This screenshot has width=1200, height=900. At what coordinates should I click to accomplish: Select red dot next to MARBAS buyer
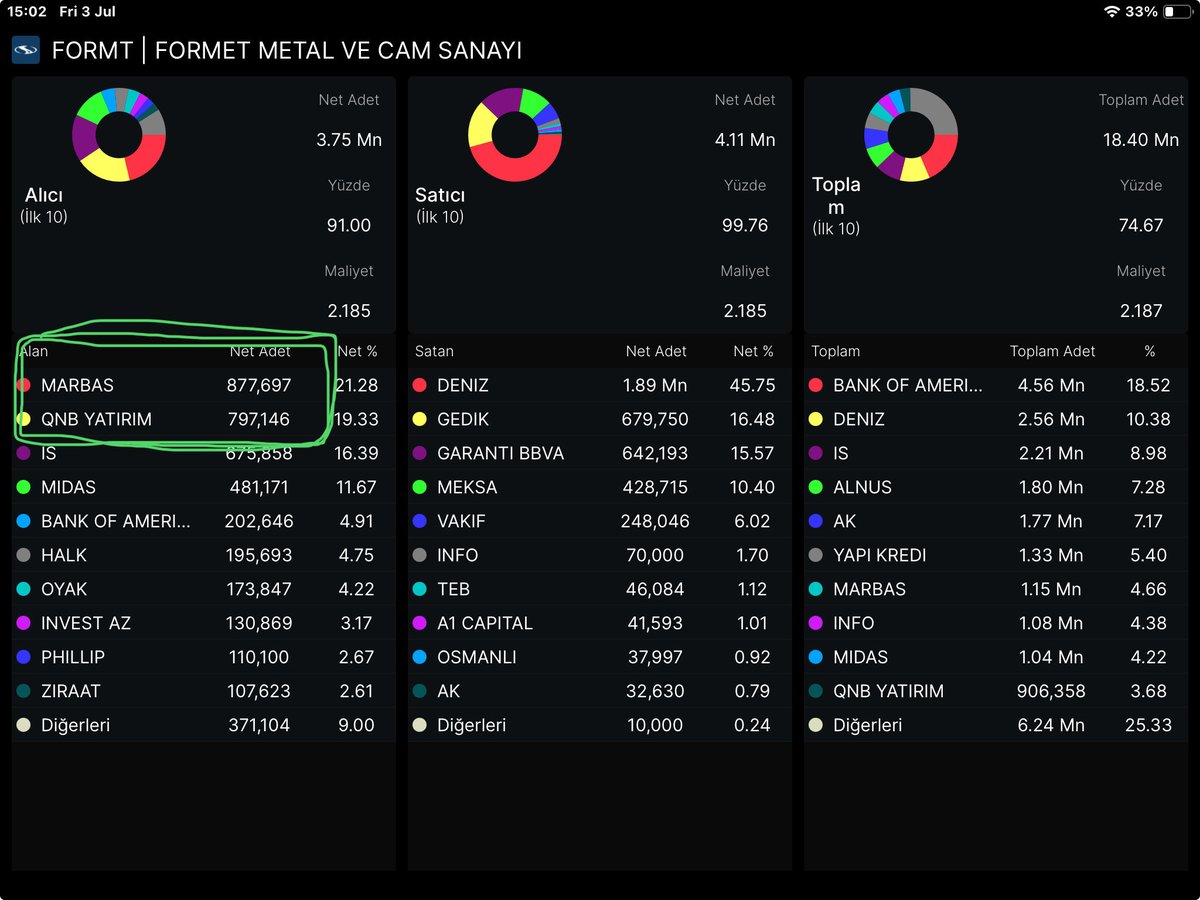pyautogui.click(x=25, y=385)
